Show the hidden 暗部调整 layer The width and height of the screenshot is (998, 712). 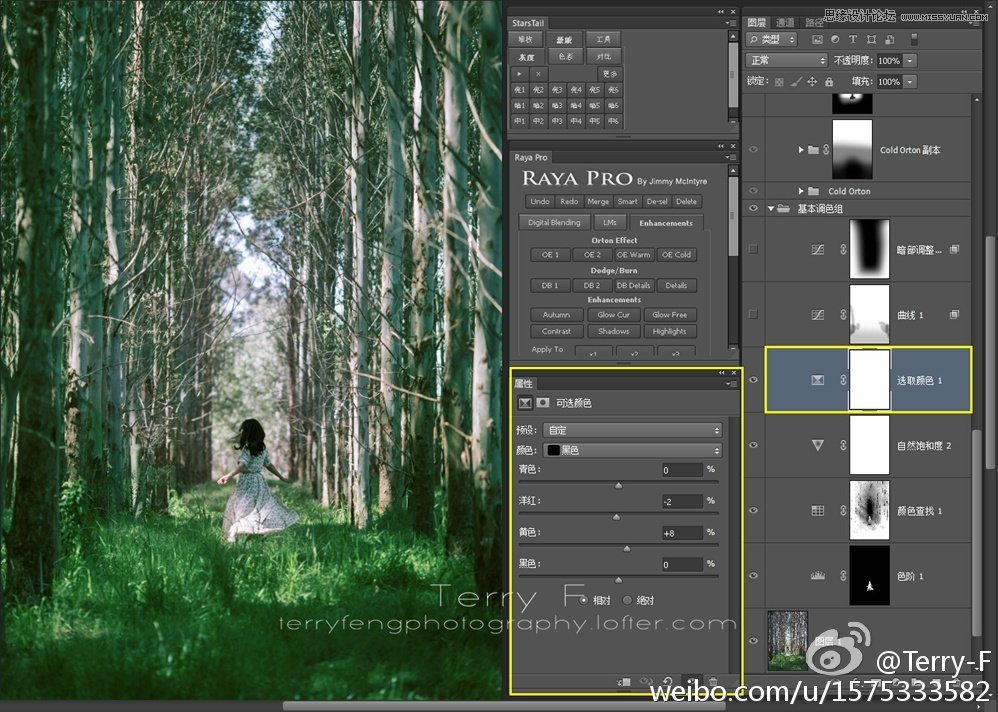tap(754, 249)
